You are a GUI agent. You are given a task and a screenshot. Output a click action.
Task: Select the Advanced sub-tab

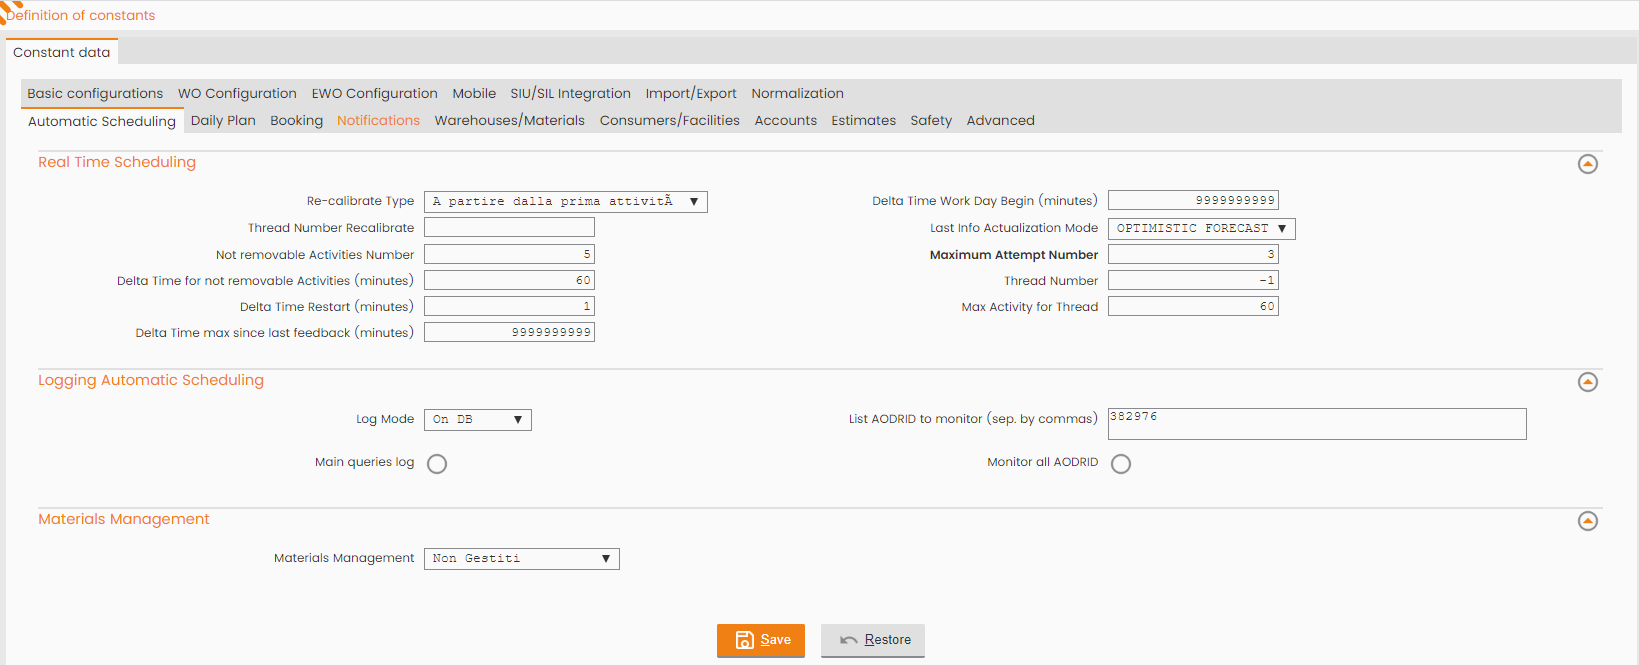[1001, 120]
